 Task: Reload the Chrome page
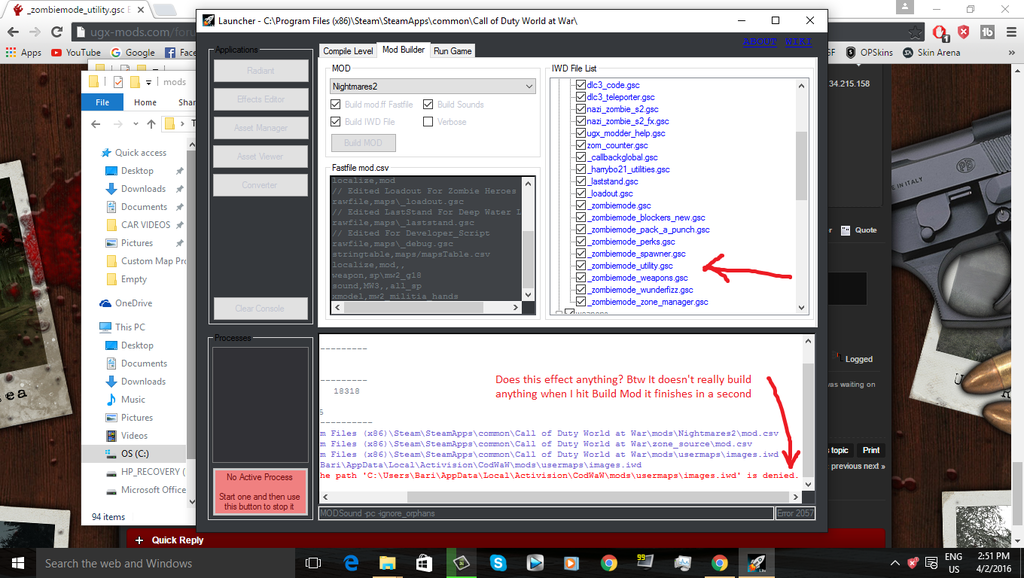57,31
